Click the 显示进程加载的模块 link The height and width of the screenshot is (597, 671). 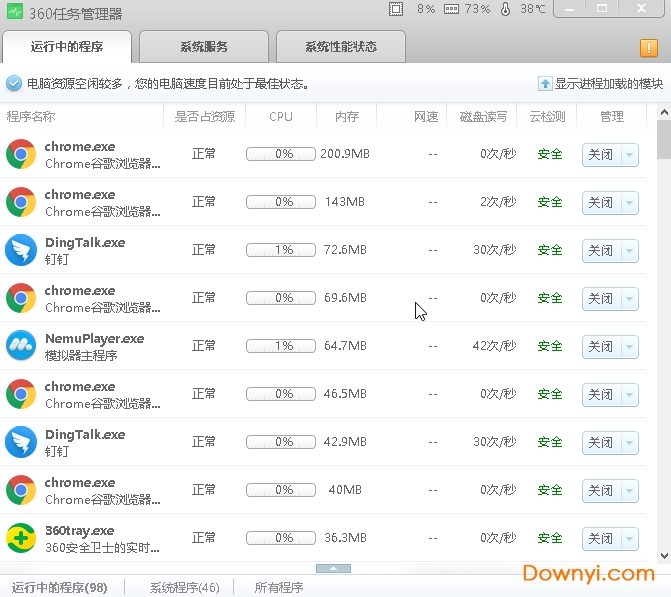coord(608,84)
